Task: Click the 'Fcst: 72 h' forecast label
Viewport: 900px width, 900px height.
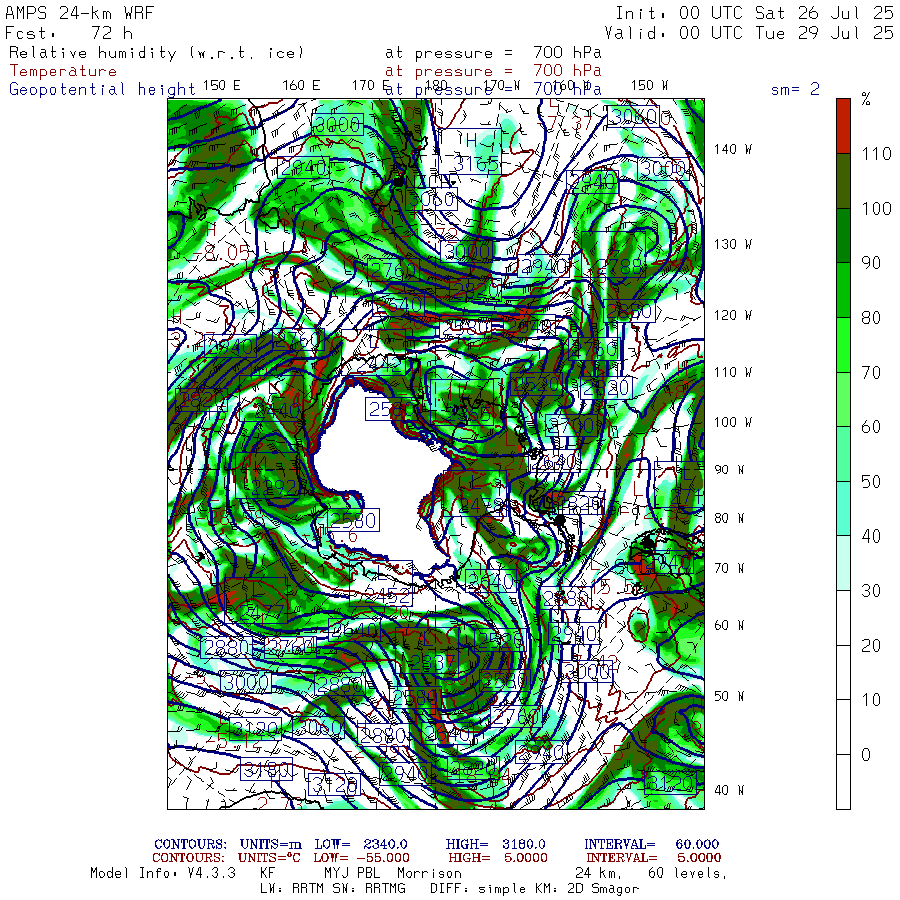Action: [68, 33]
